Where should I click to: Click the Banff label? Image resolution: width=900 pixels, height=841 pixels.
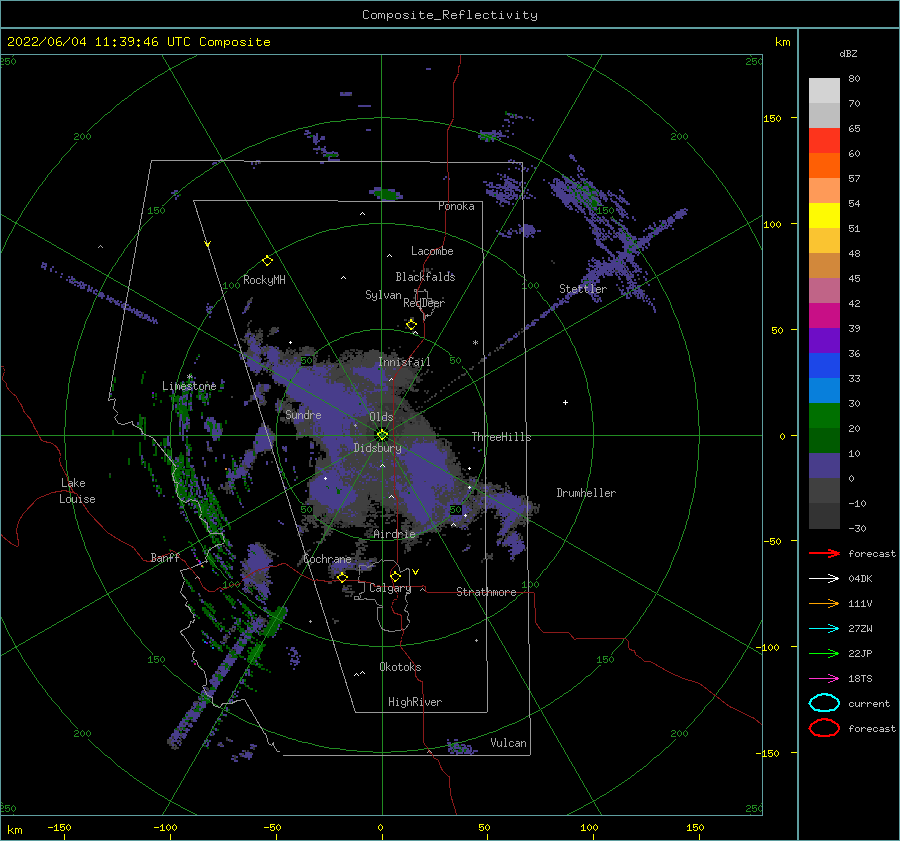point(165,557)
